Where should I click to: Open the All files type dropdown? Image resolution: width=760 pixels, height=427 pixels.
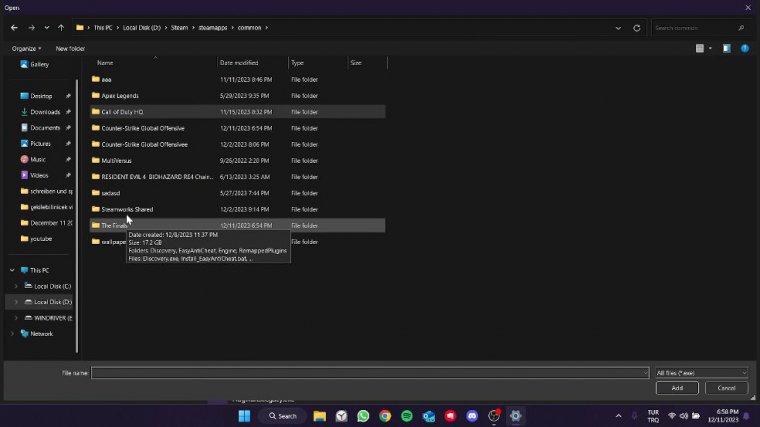pyautogui.click(x=700, y=372)
